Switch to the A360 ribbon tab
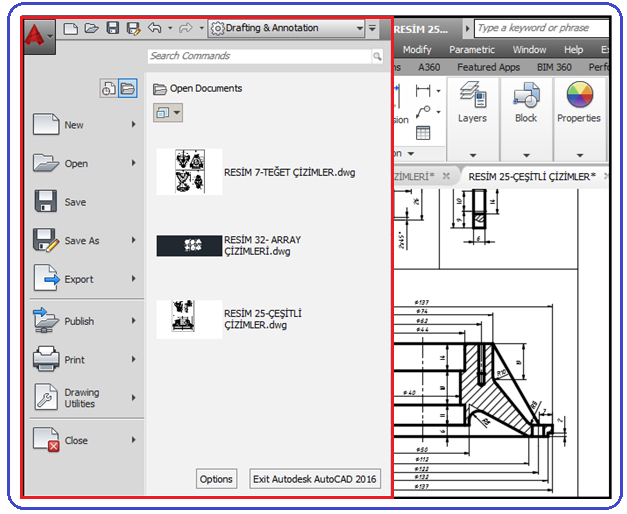Screen dimensions: 627x514 point(429,67)
